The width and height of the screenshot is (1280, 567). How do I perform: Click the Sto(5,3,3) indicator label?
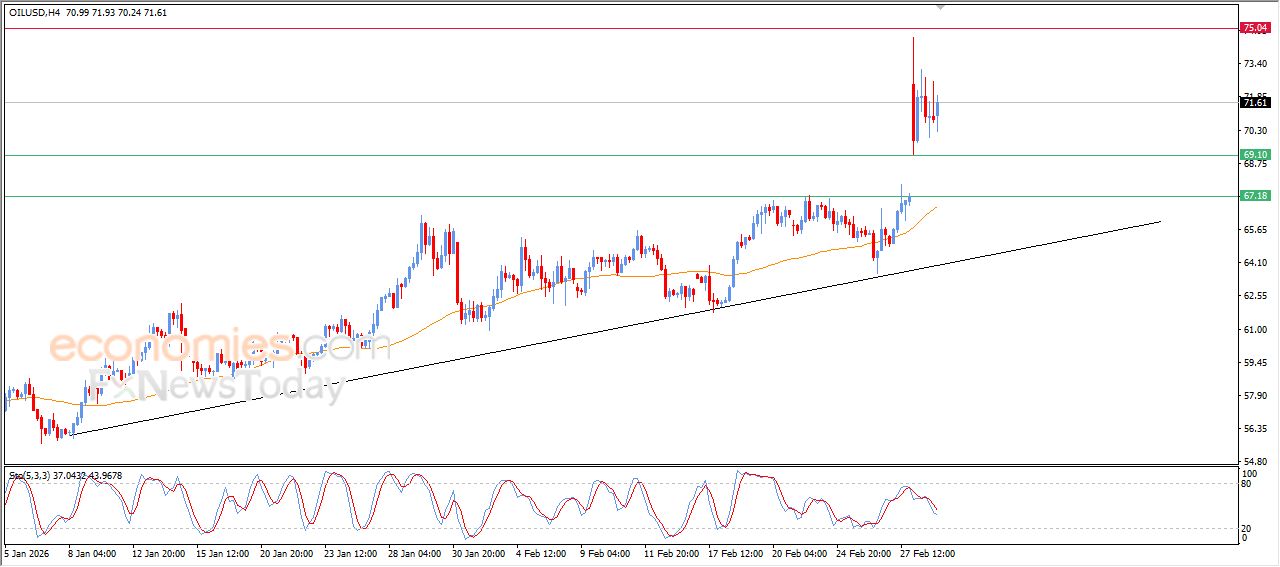pos(29,476)
